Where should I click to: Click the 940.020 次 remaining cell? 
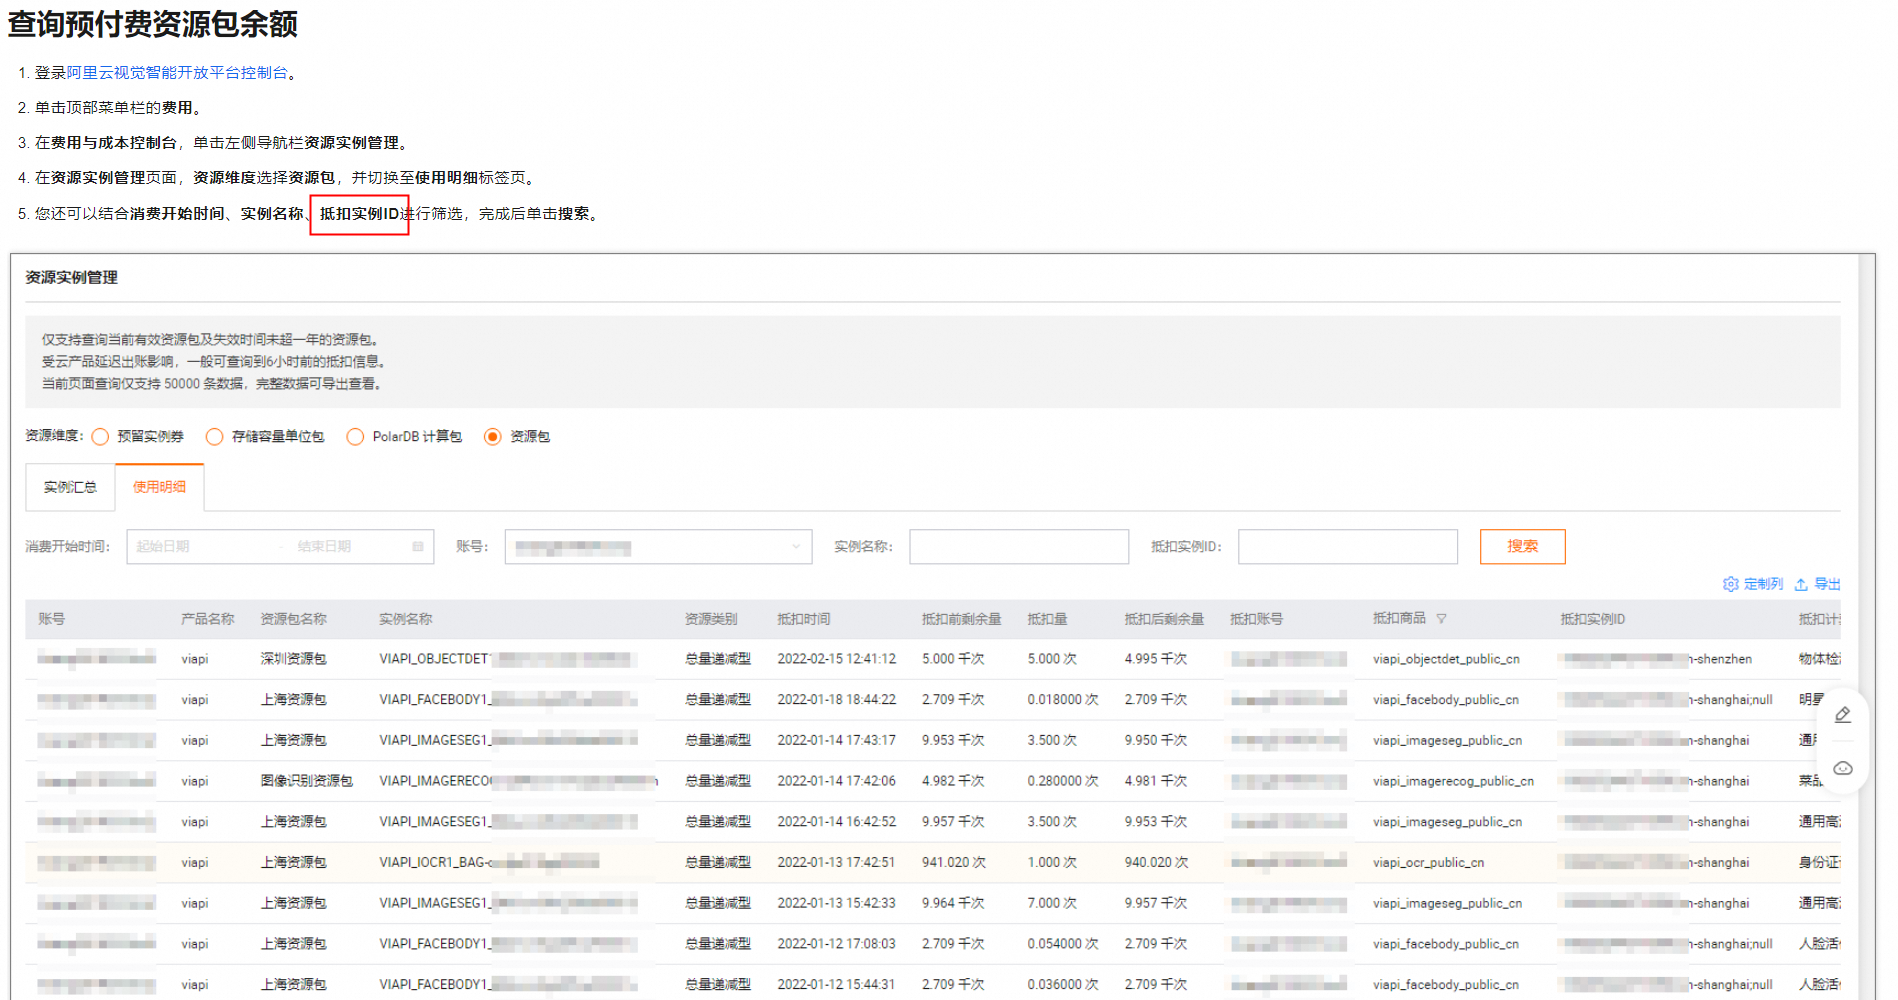coord(1156,862)
